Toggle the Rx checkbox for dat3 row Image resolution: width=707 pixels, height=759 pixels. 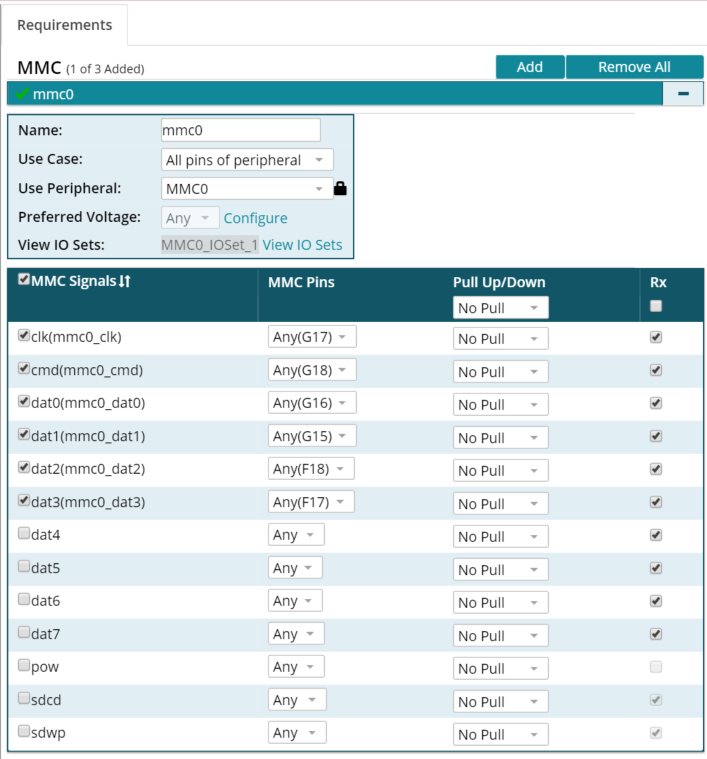pyautogui.click(x=656, y=502)
